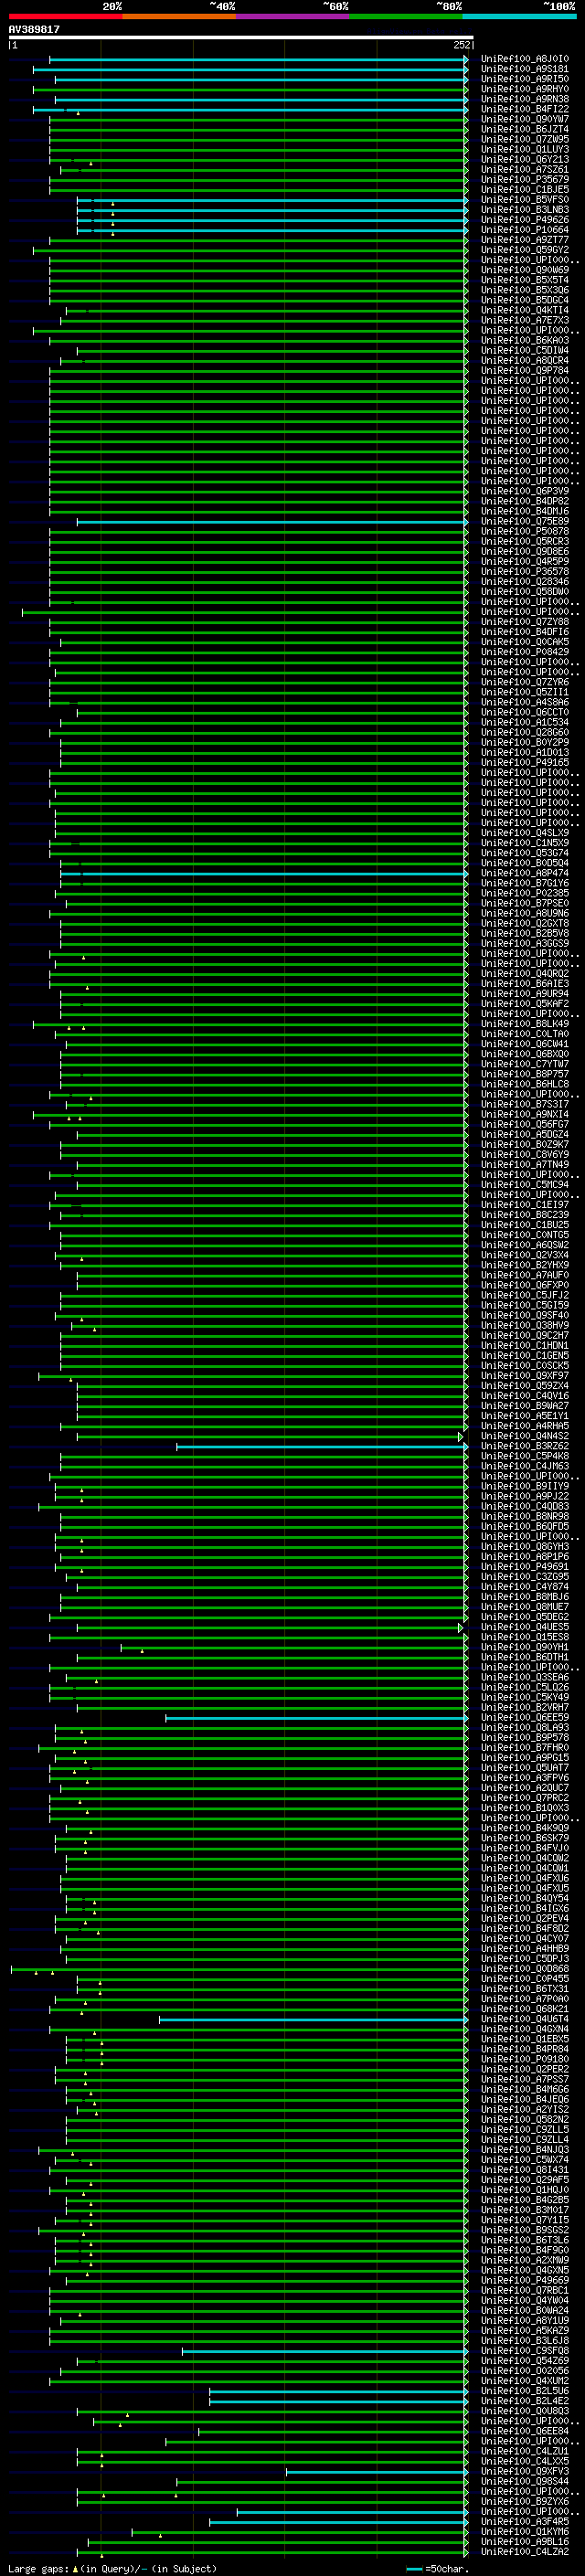Screen dimensions: 585x2576
Task: Click the AV389817 query label
Action: pyautogui.click(x=34, y=30)
